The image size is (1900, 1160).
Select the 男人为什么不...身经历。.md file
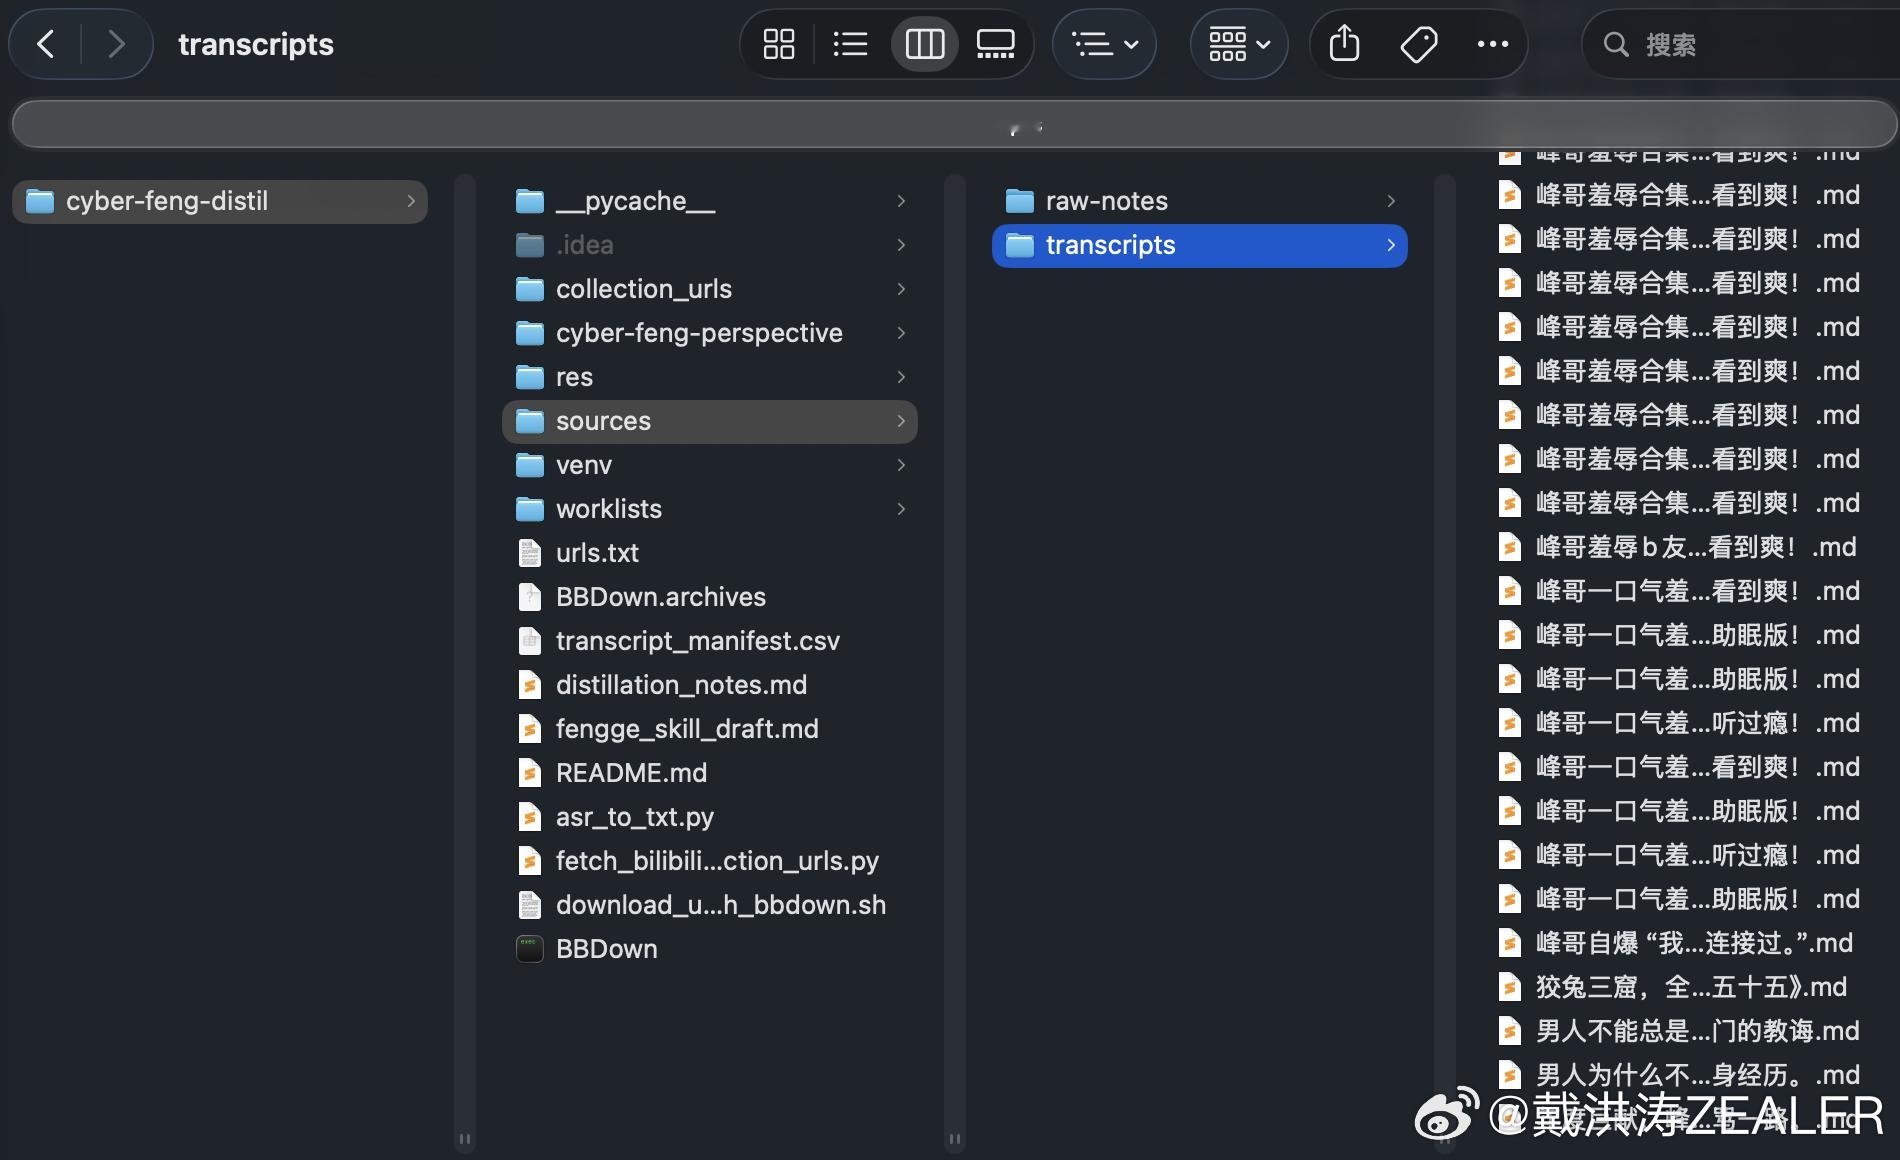1680,1075
